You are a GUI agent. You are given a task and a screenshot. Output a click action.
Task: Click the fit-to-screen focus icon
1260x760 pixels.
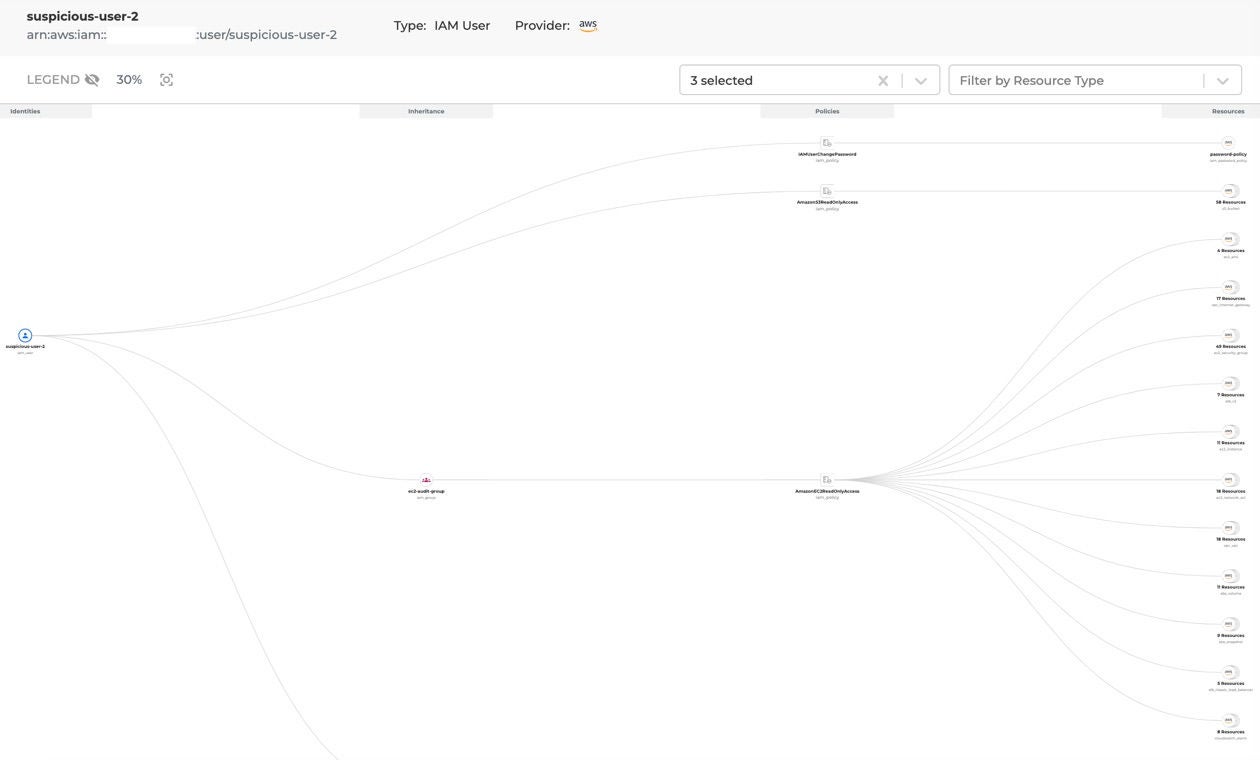pos(167,80)
